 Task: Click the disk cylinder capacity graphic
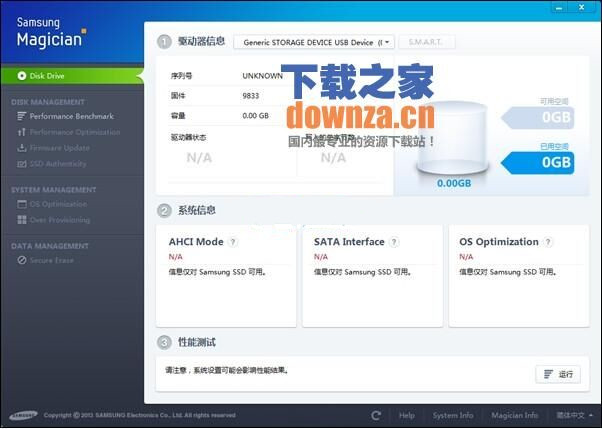453,138
